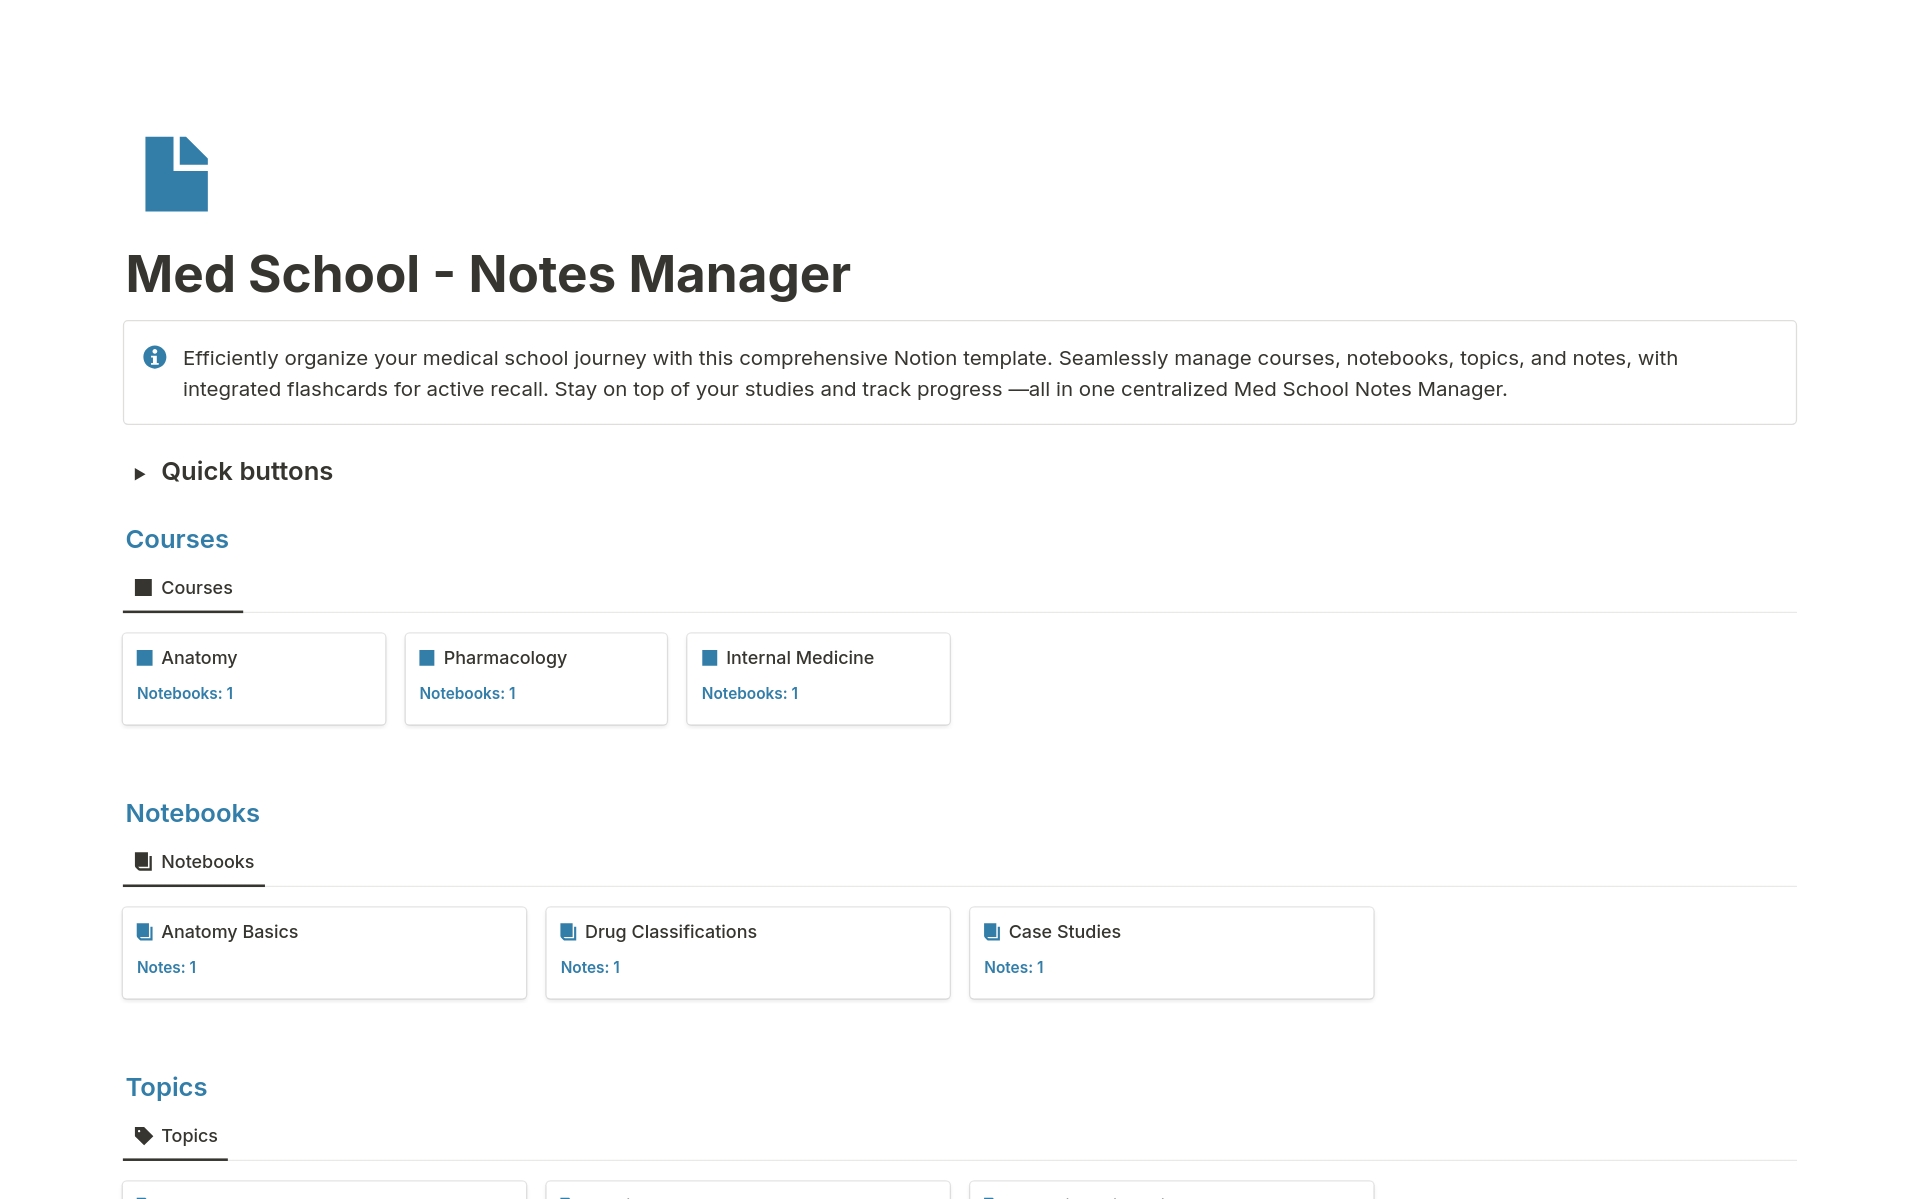Click the Drug Classifications notebook icon

pos(568,931)
